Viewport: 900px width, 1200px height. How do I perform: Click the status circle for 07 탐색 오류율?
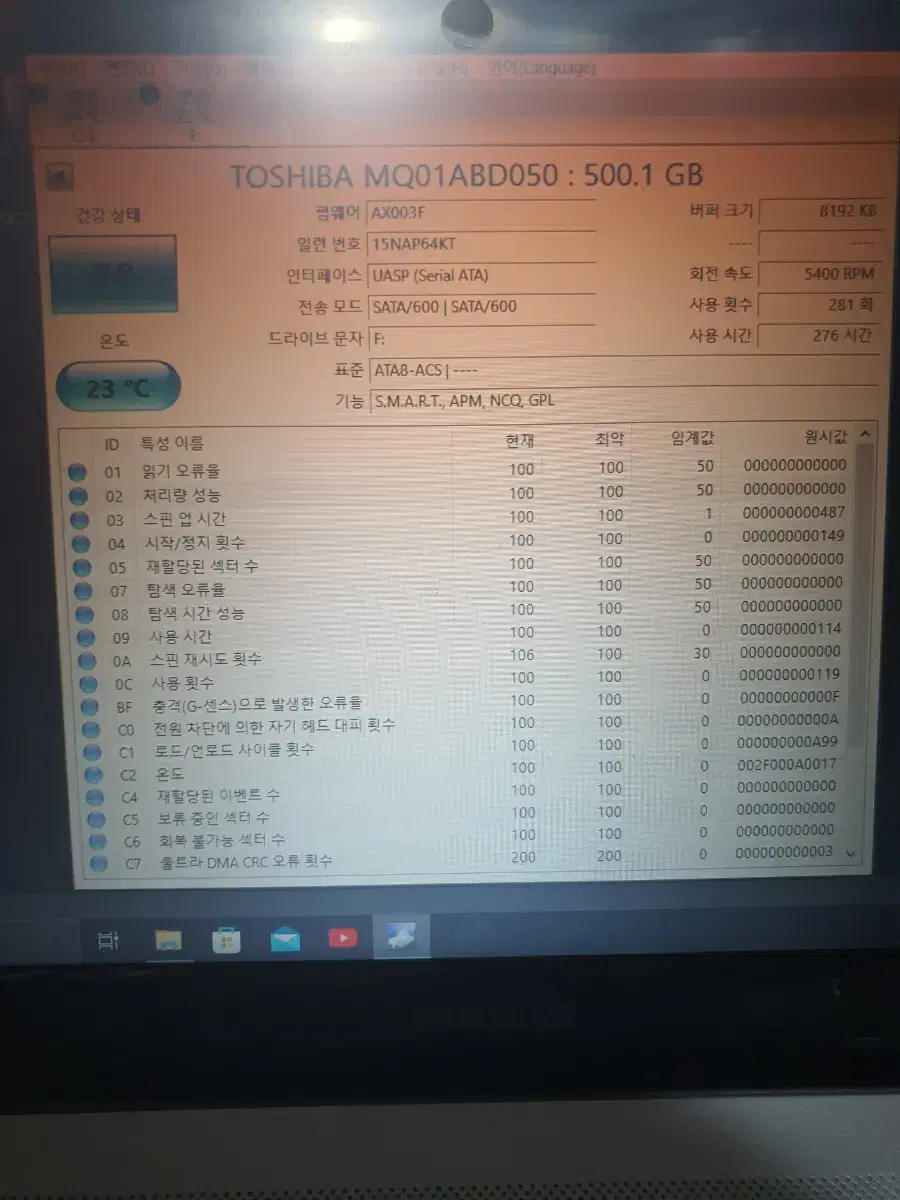[83, 591]
